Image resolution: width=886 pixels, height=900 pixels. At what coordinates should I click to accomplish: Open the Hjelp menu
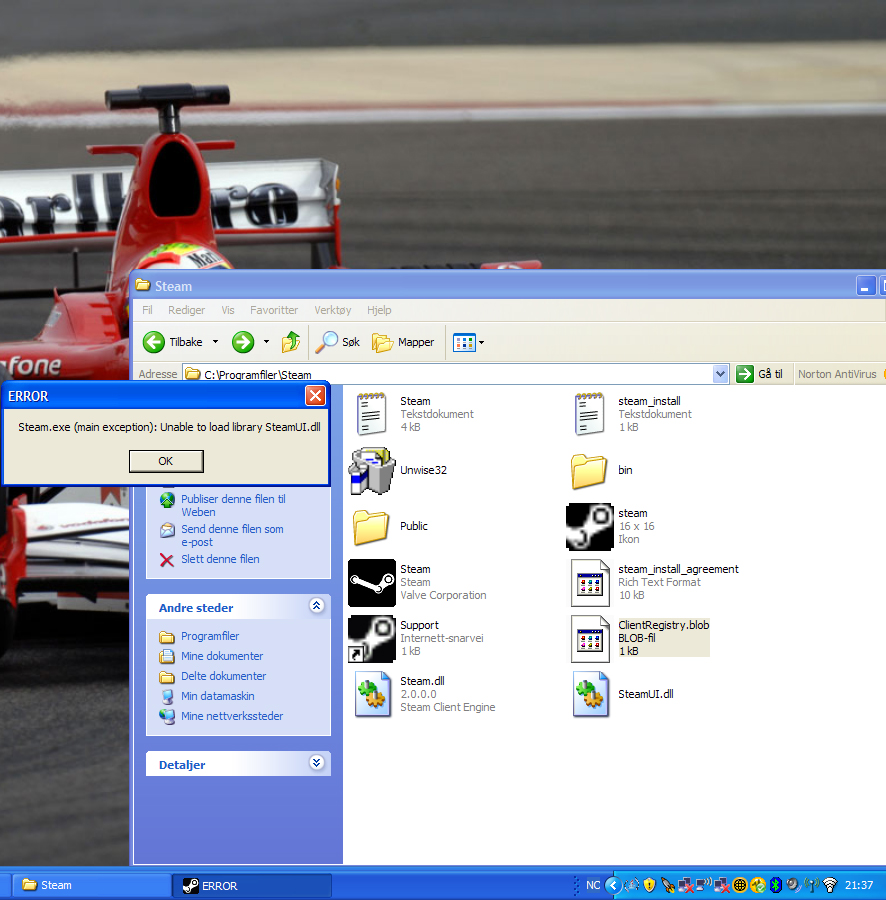(x=379, y=310)
